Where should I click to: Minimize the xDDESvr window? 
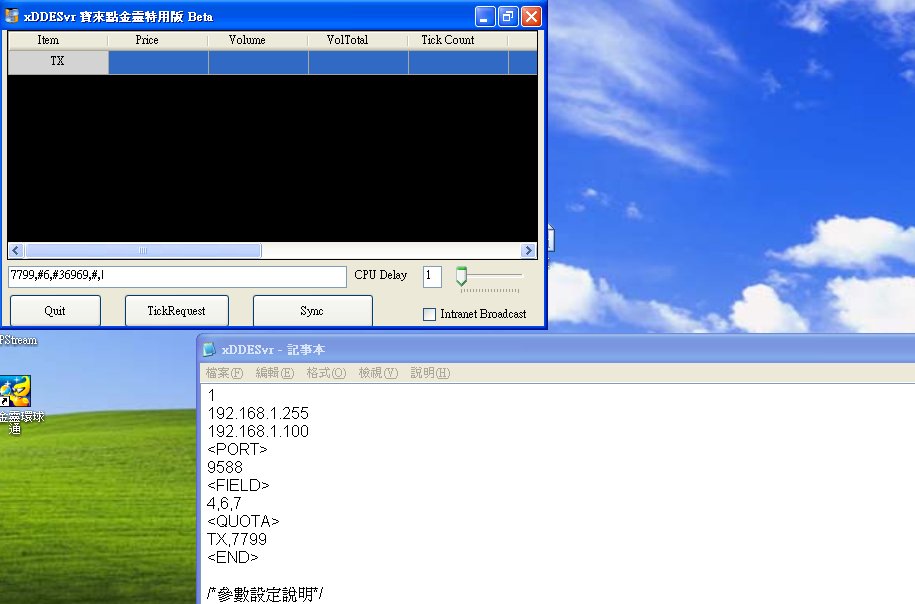485,17
